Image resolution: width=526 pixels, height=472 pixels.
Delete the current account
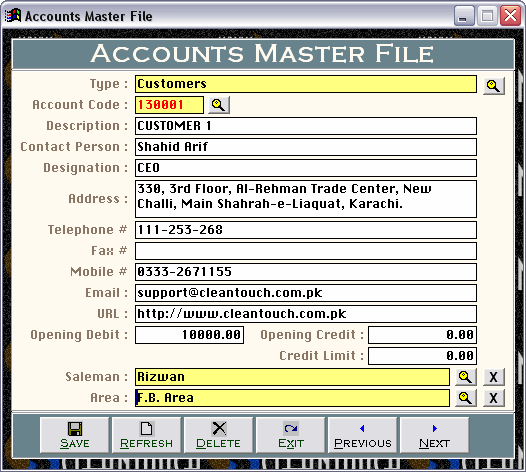pos(218,435)
